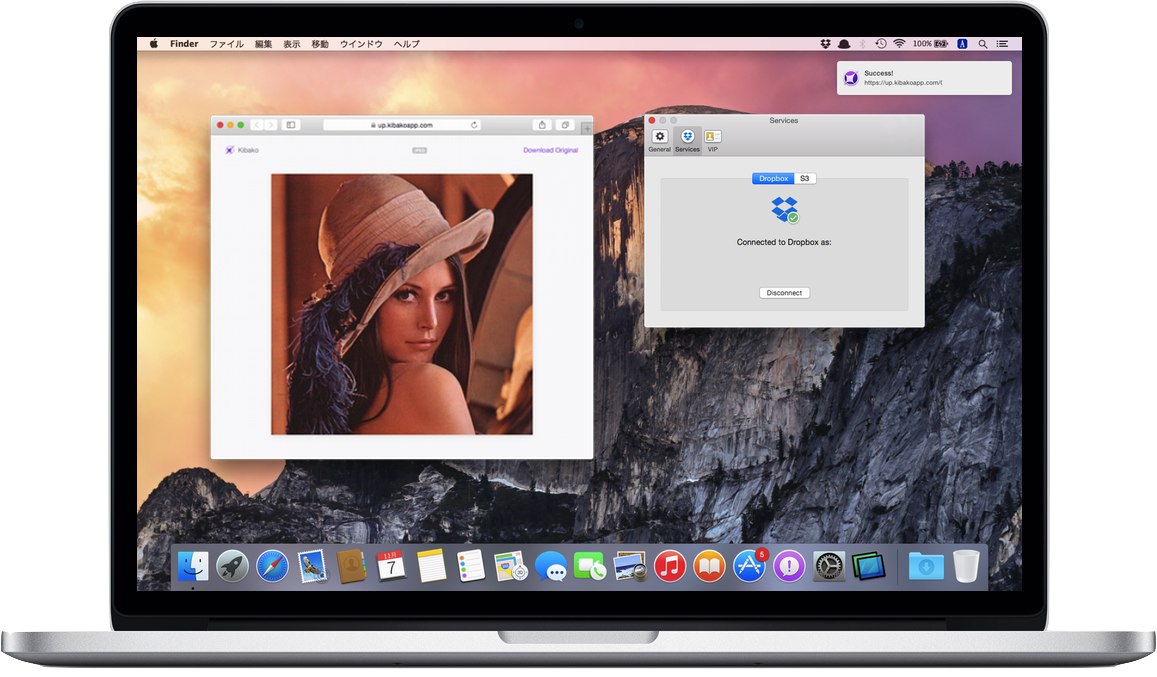
Task: Reload the page in Safari
Action: pyautogui.click(x=474, y=125)
